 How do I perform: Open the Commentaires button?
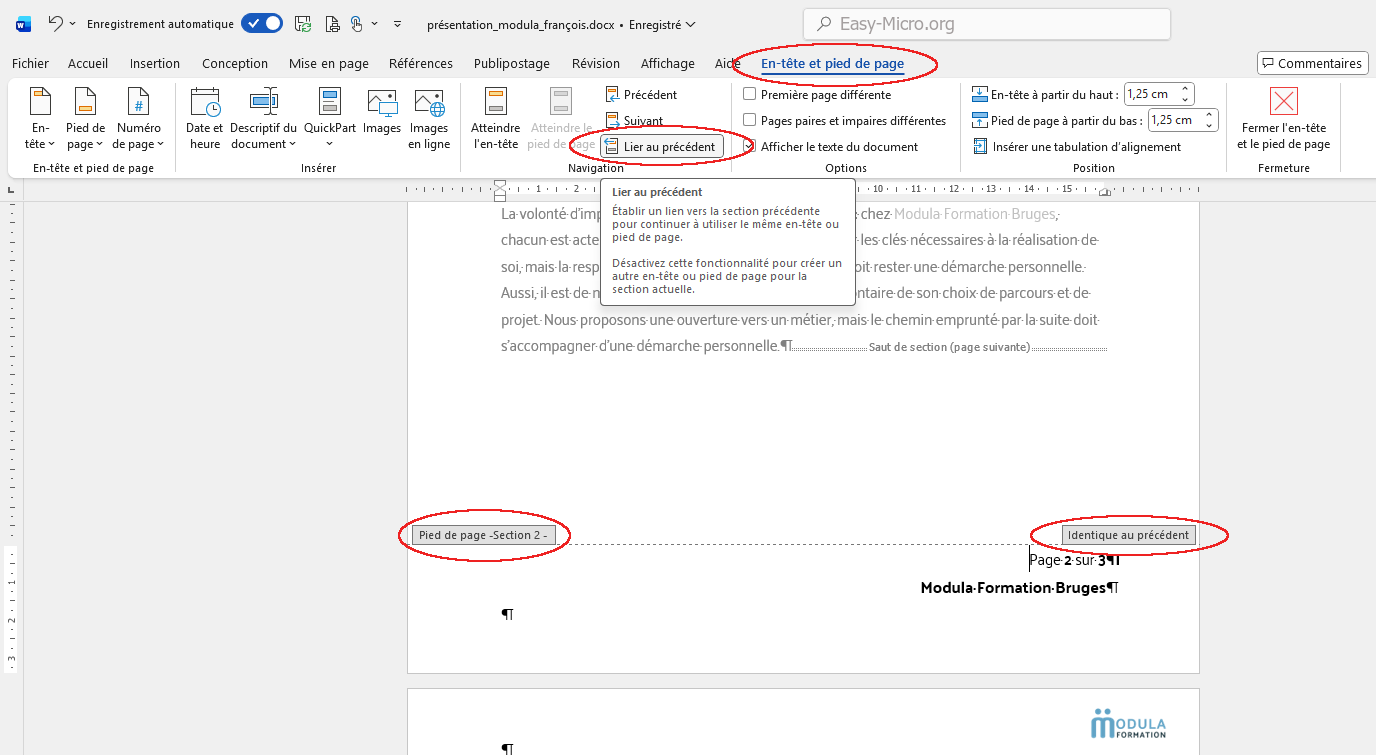pyautogui.click(x=1312, y=64)
